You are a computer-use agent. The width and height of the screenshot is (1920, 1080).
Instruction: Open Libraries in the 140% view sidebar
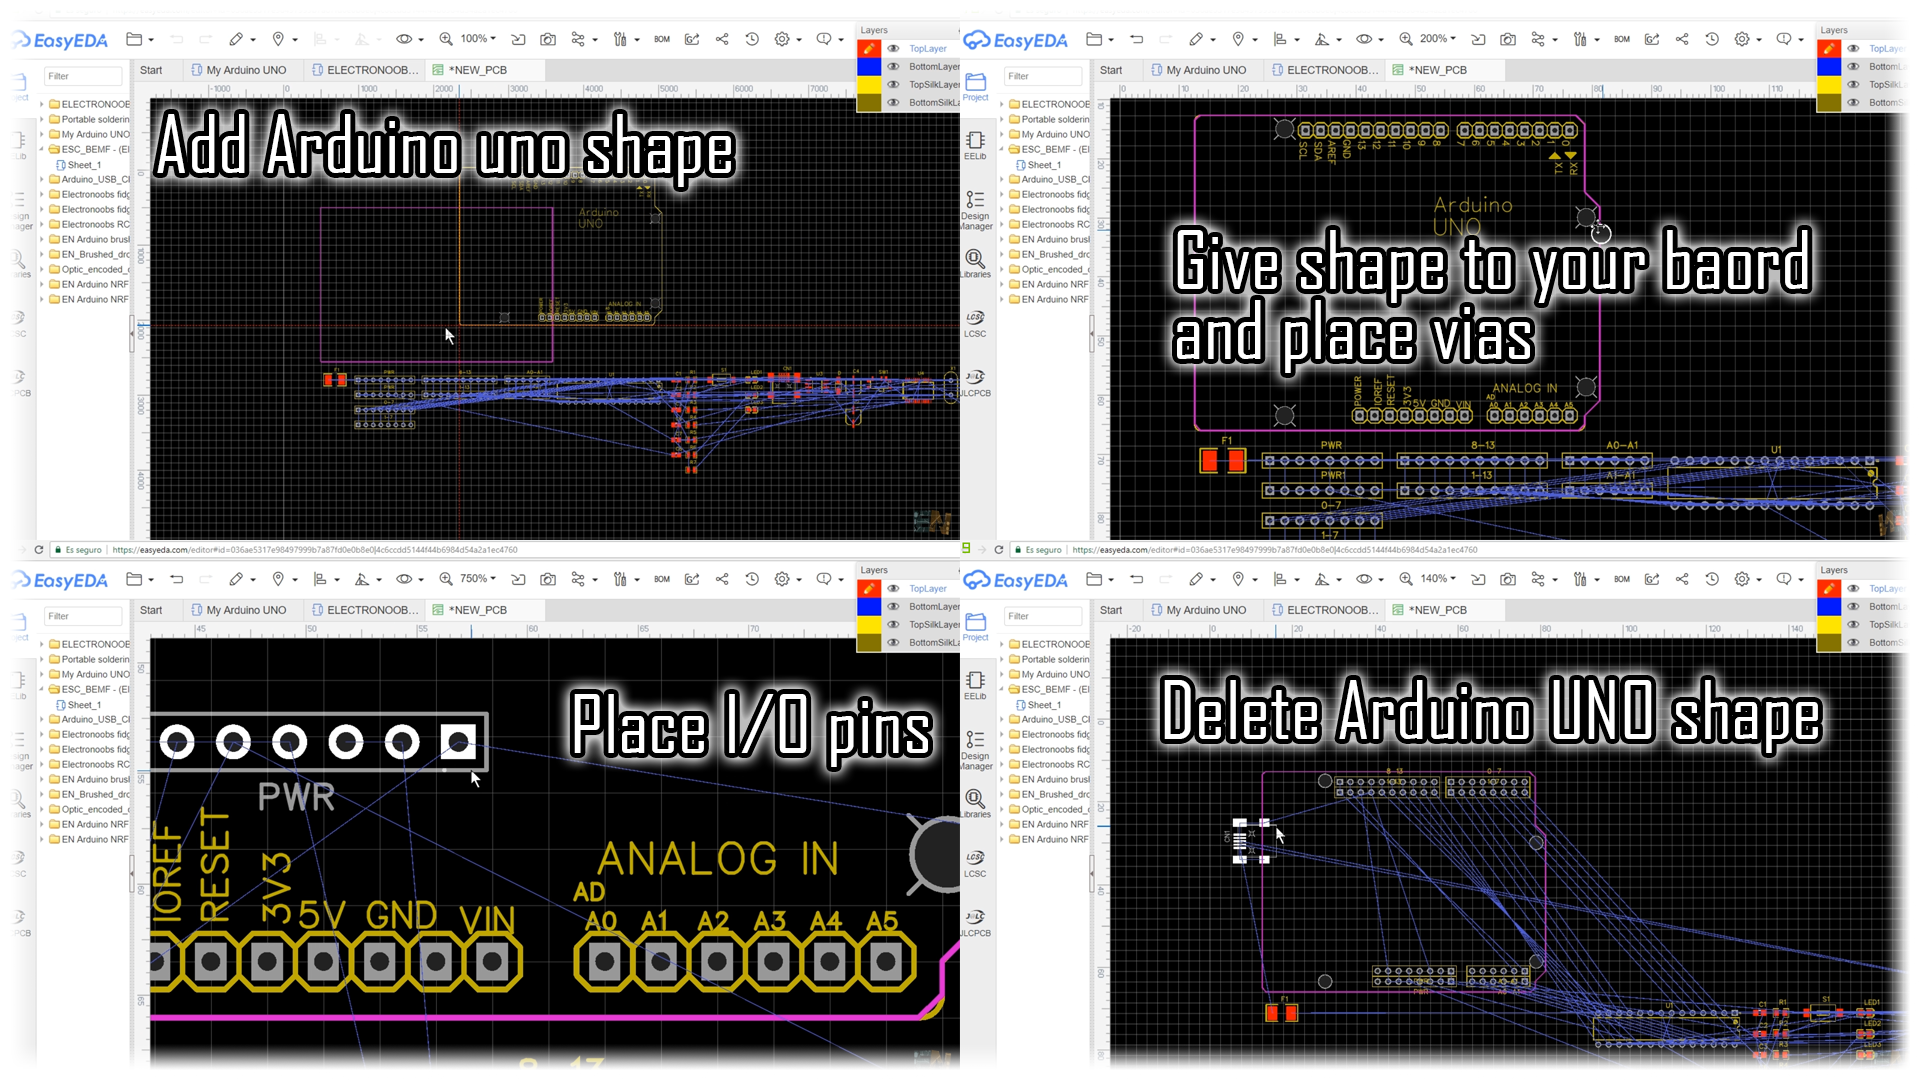pyautogui.click(x=976, y=803)
